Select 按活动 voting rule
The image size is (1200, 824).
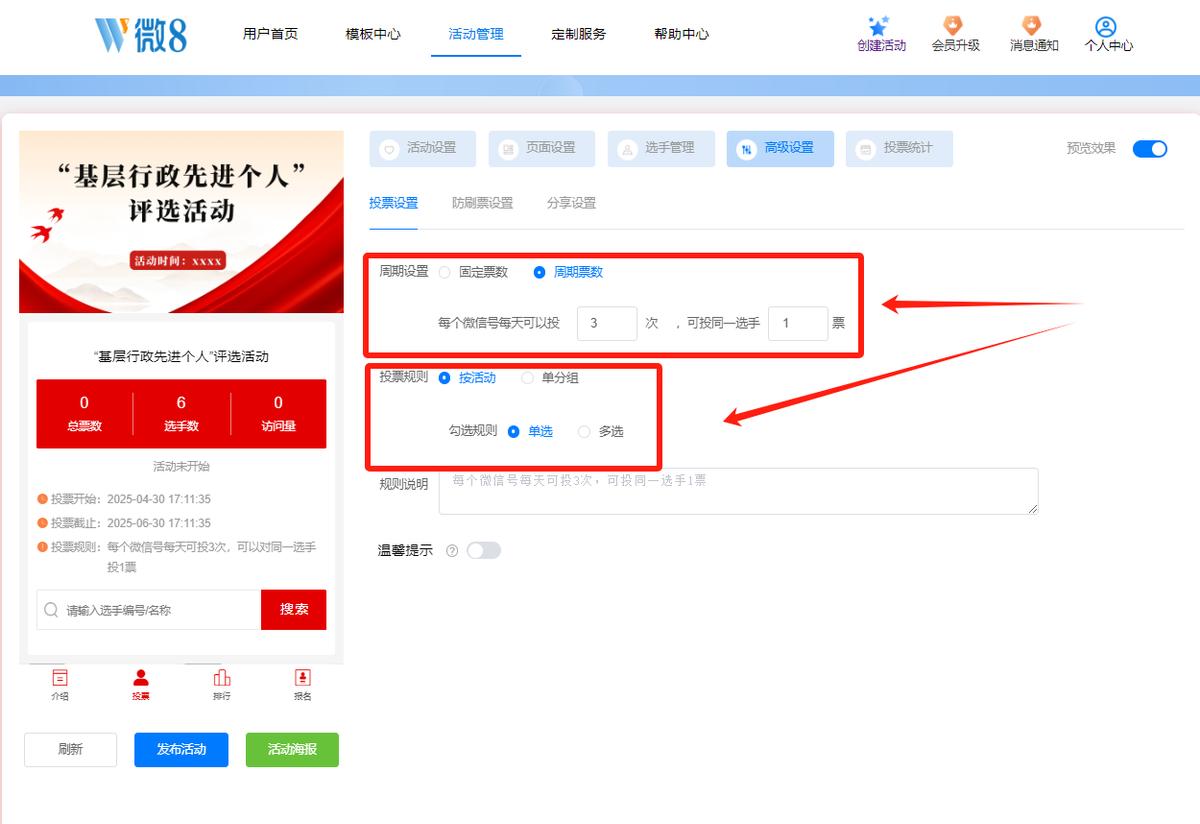[445, 378]
